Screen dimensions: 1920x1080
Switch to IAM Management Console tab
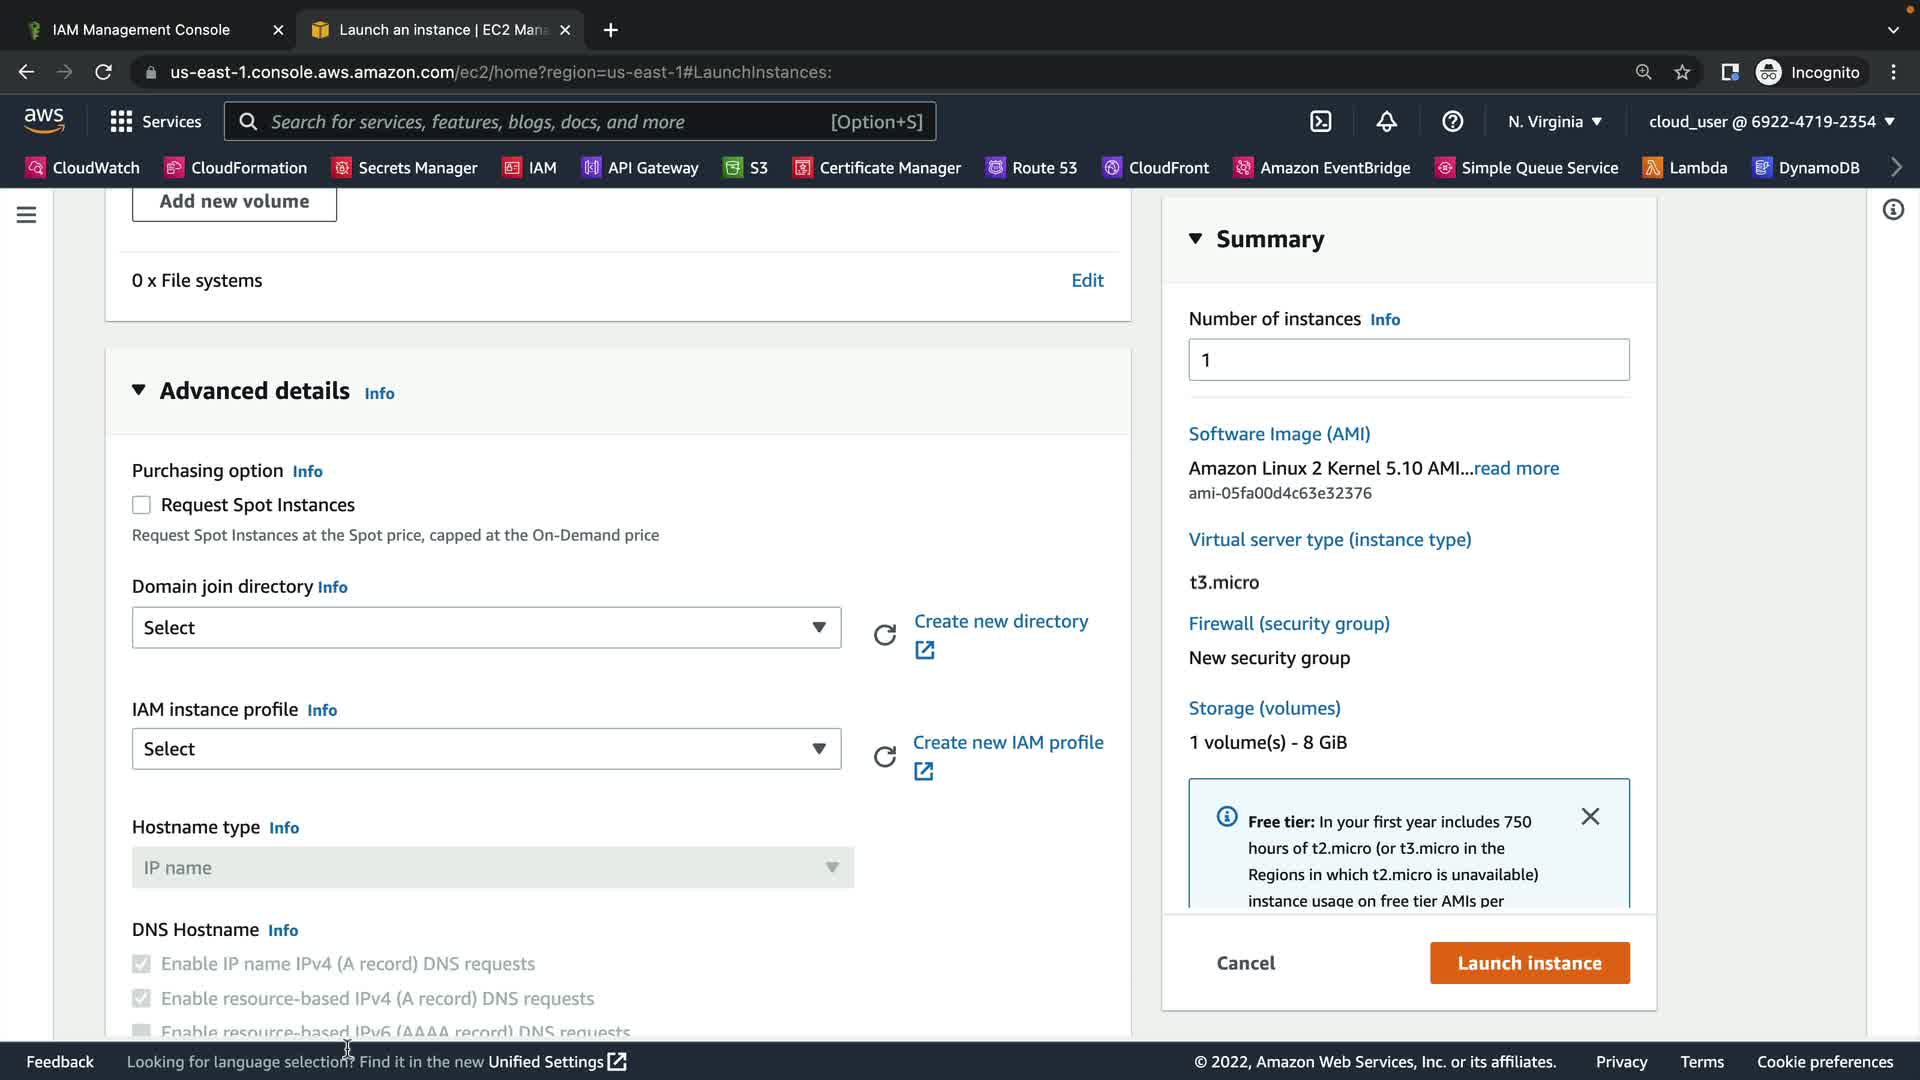coord(141,30)
